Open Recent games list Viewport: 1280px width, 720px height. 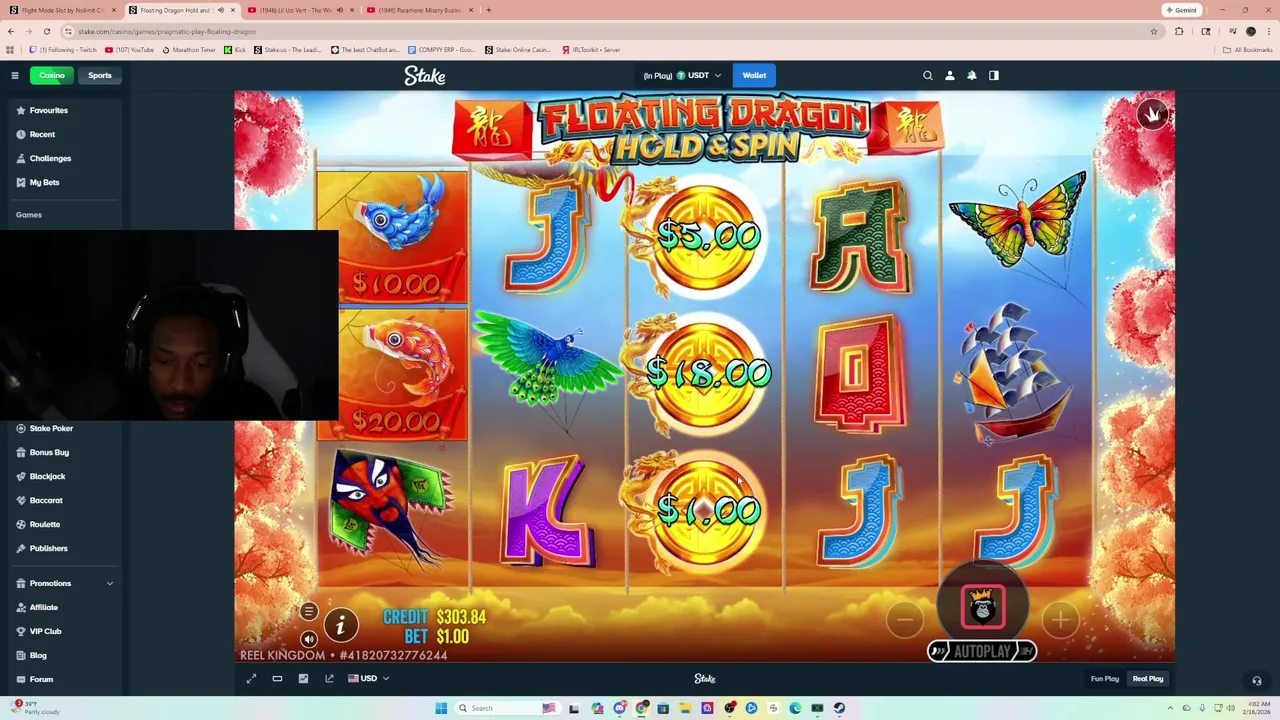click(42, 134)
